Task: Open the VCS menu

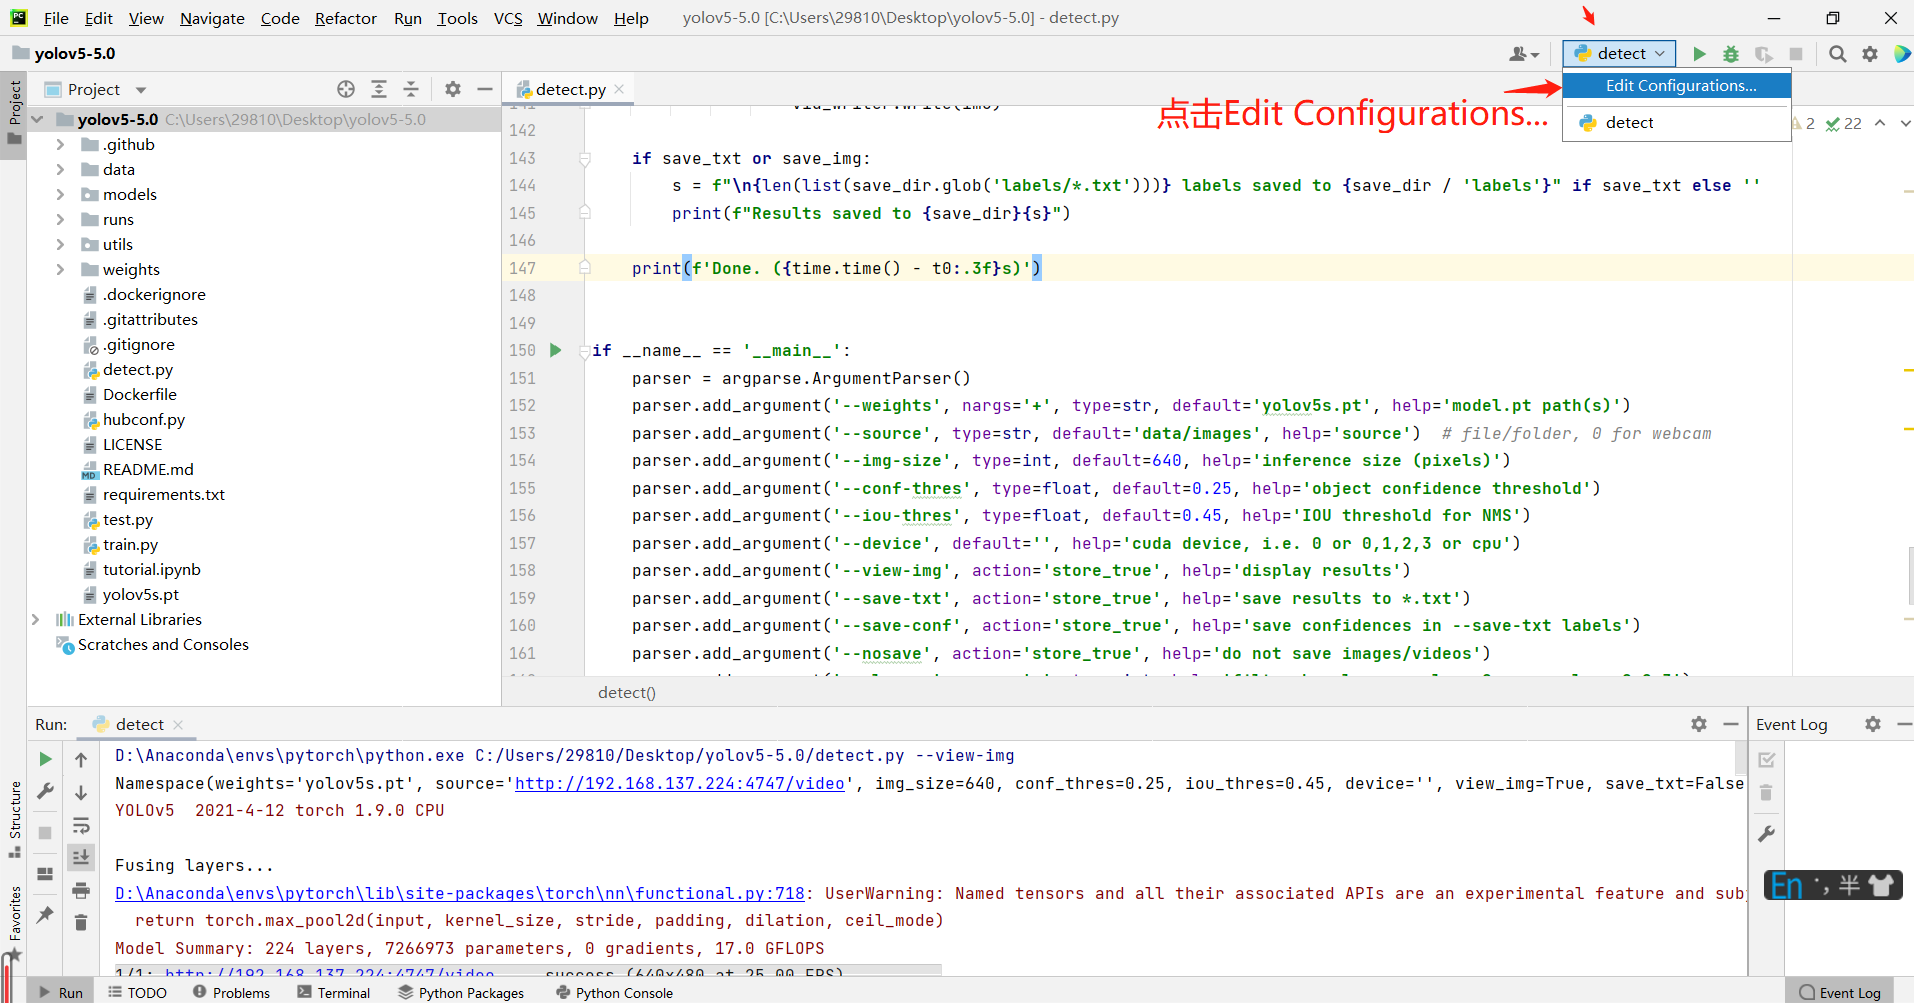Action: point(508,18)
